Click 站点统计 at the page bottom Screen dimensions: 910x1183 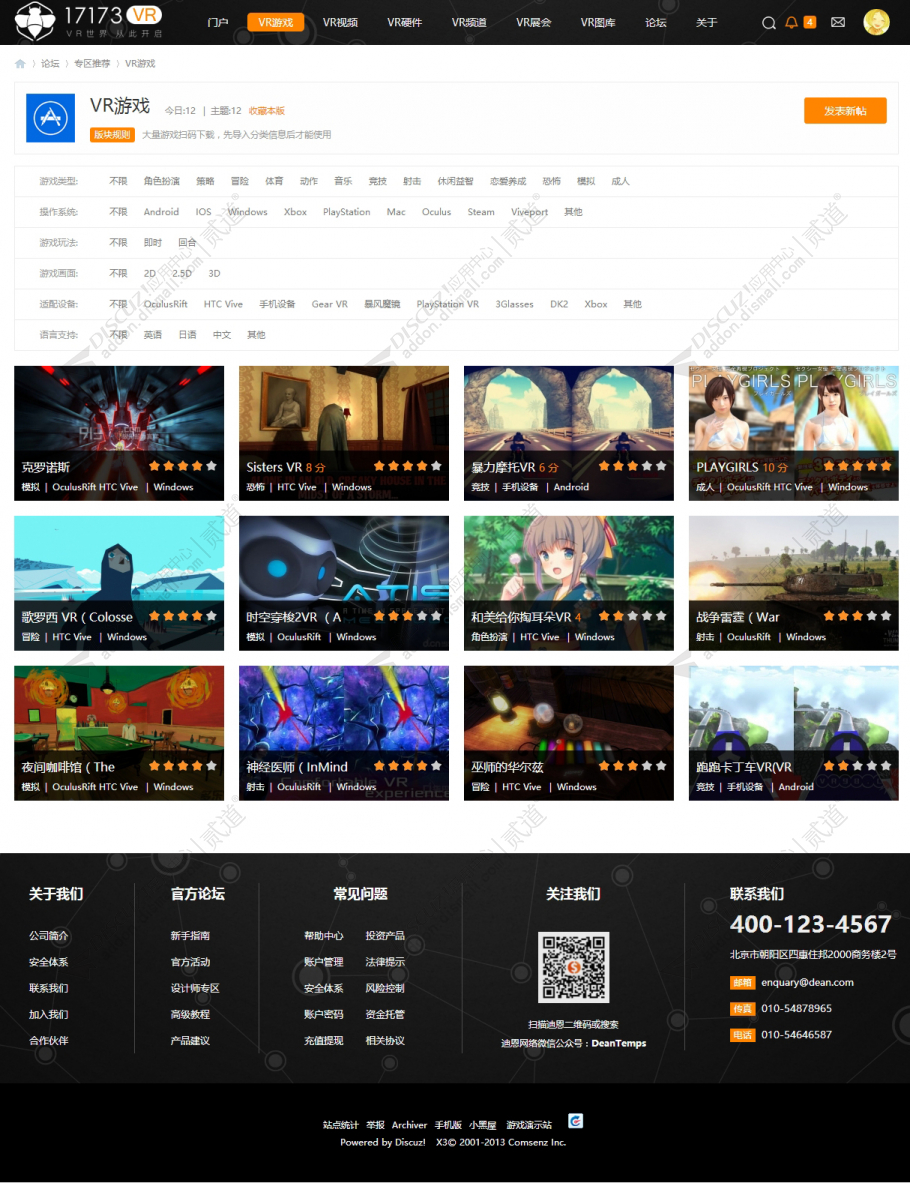tap(340, 1125)
